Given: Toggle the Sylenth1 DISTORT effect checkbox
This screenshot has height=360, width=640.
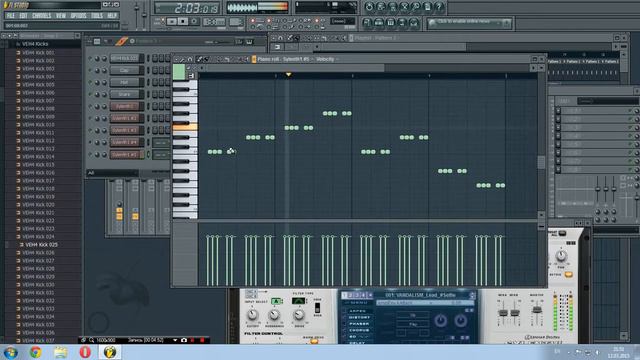Looking at the screenshot, I should 344,318.
